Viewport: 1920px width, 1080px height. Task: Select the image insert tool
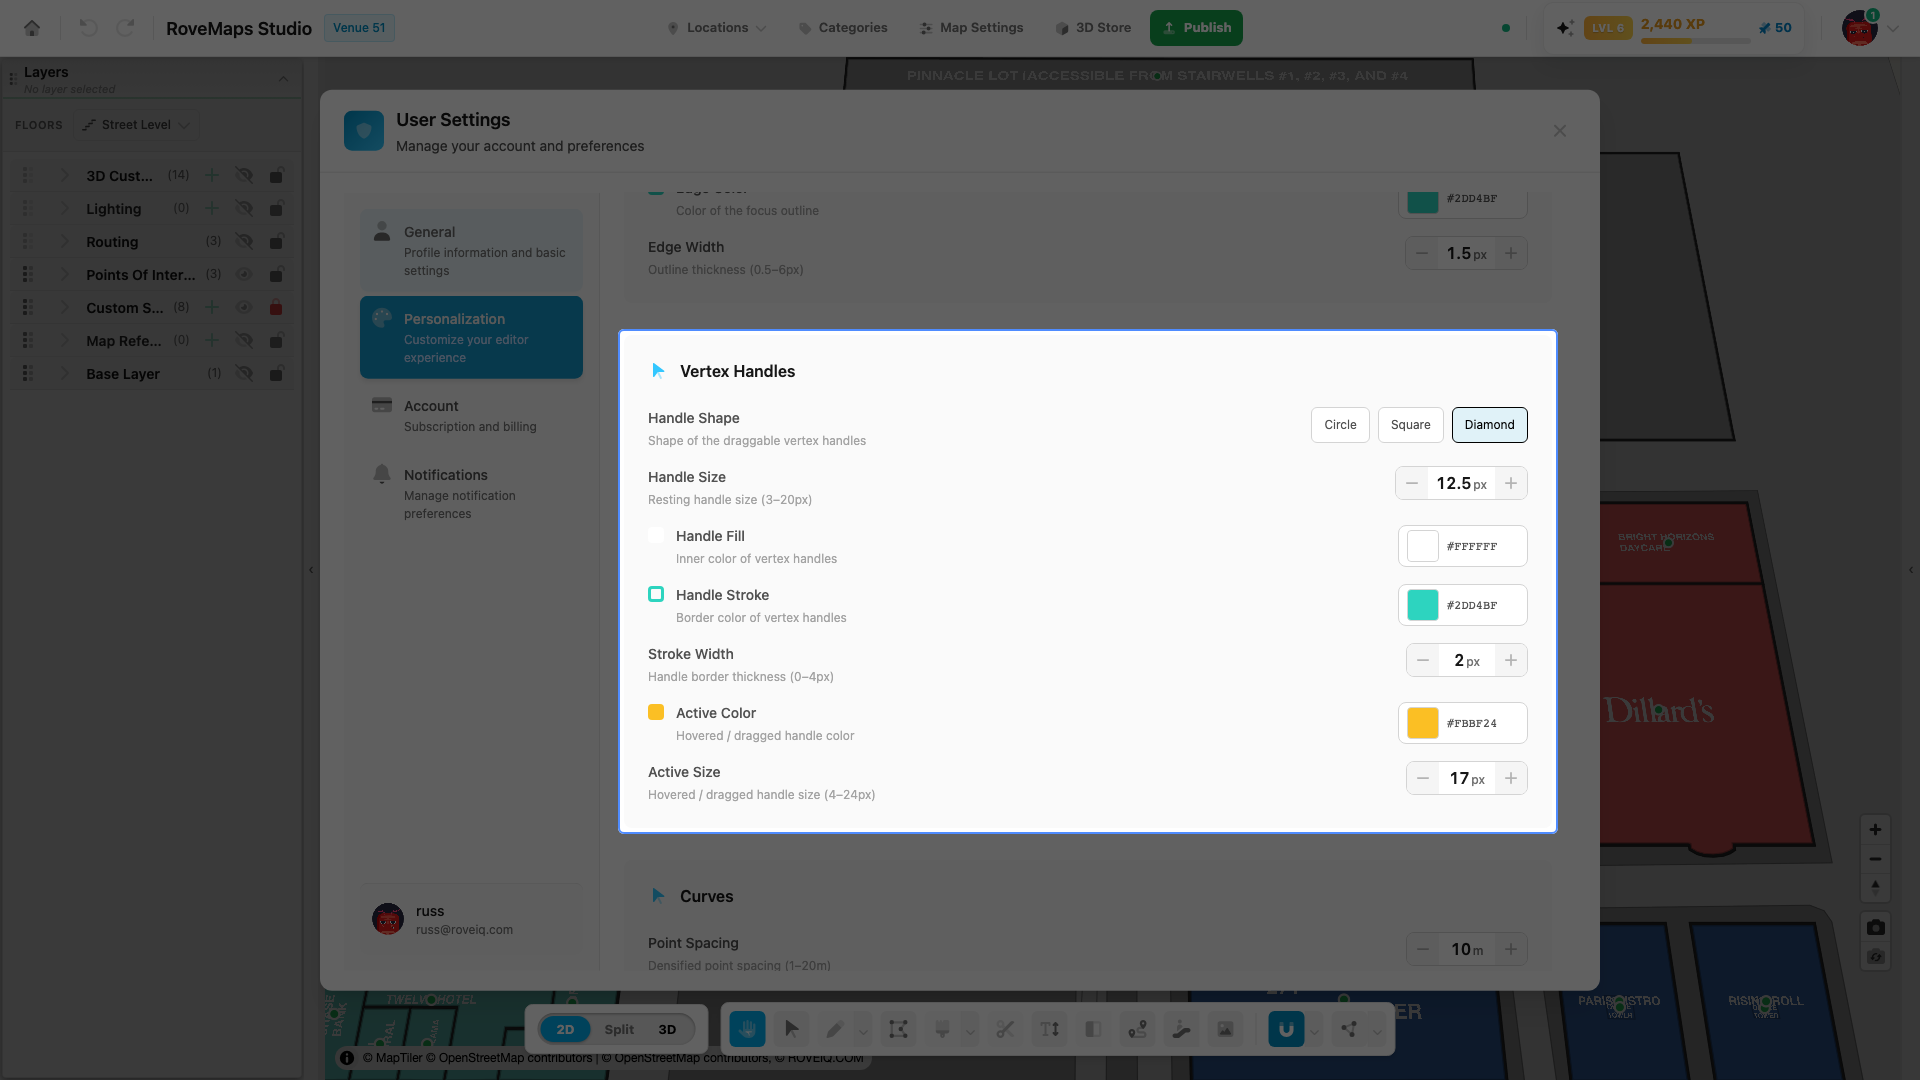point(1225,1029)
